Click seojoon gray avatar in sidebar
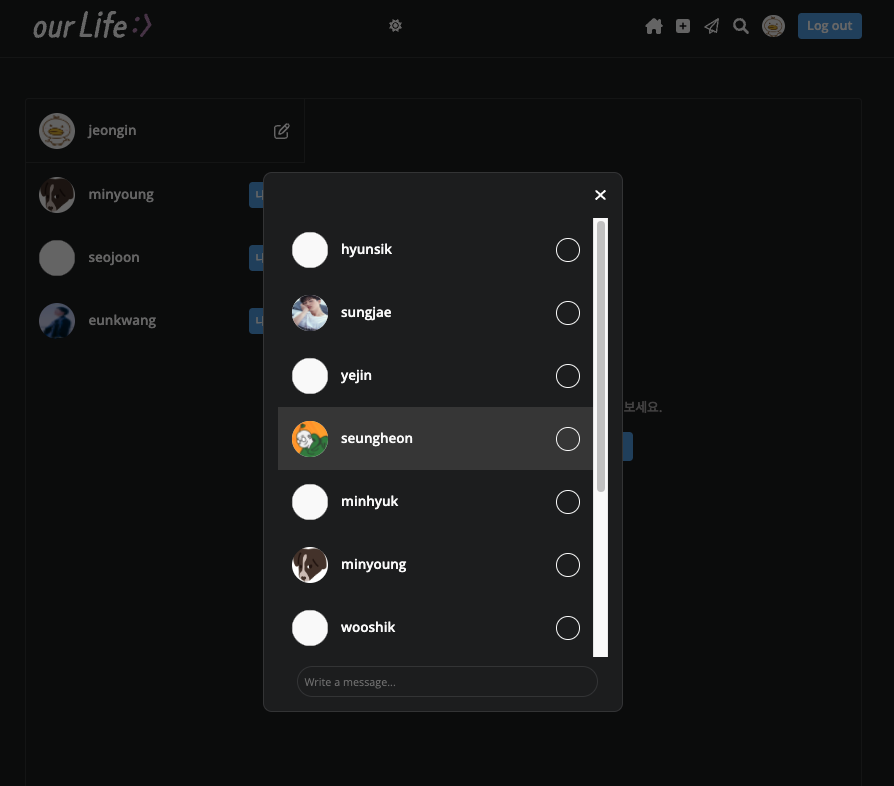 pos(56,258)
